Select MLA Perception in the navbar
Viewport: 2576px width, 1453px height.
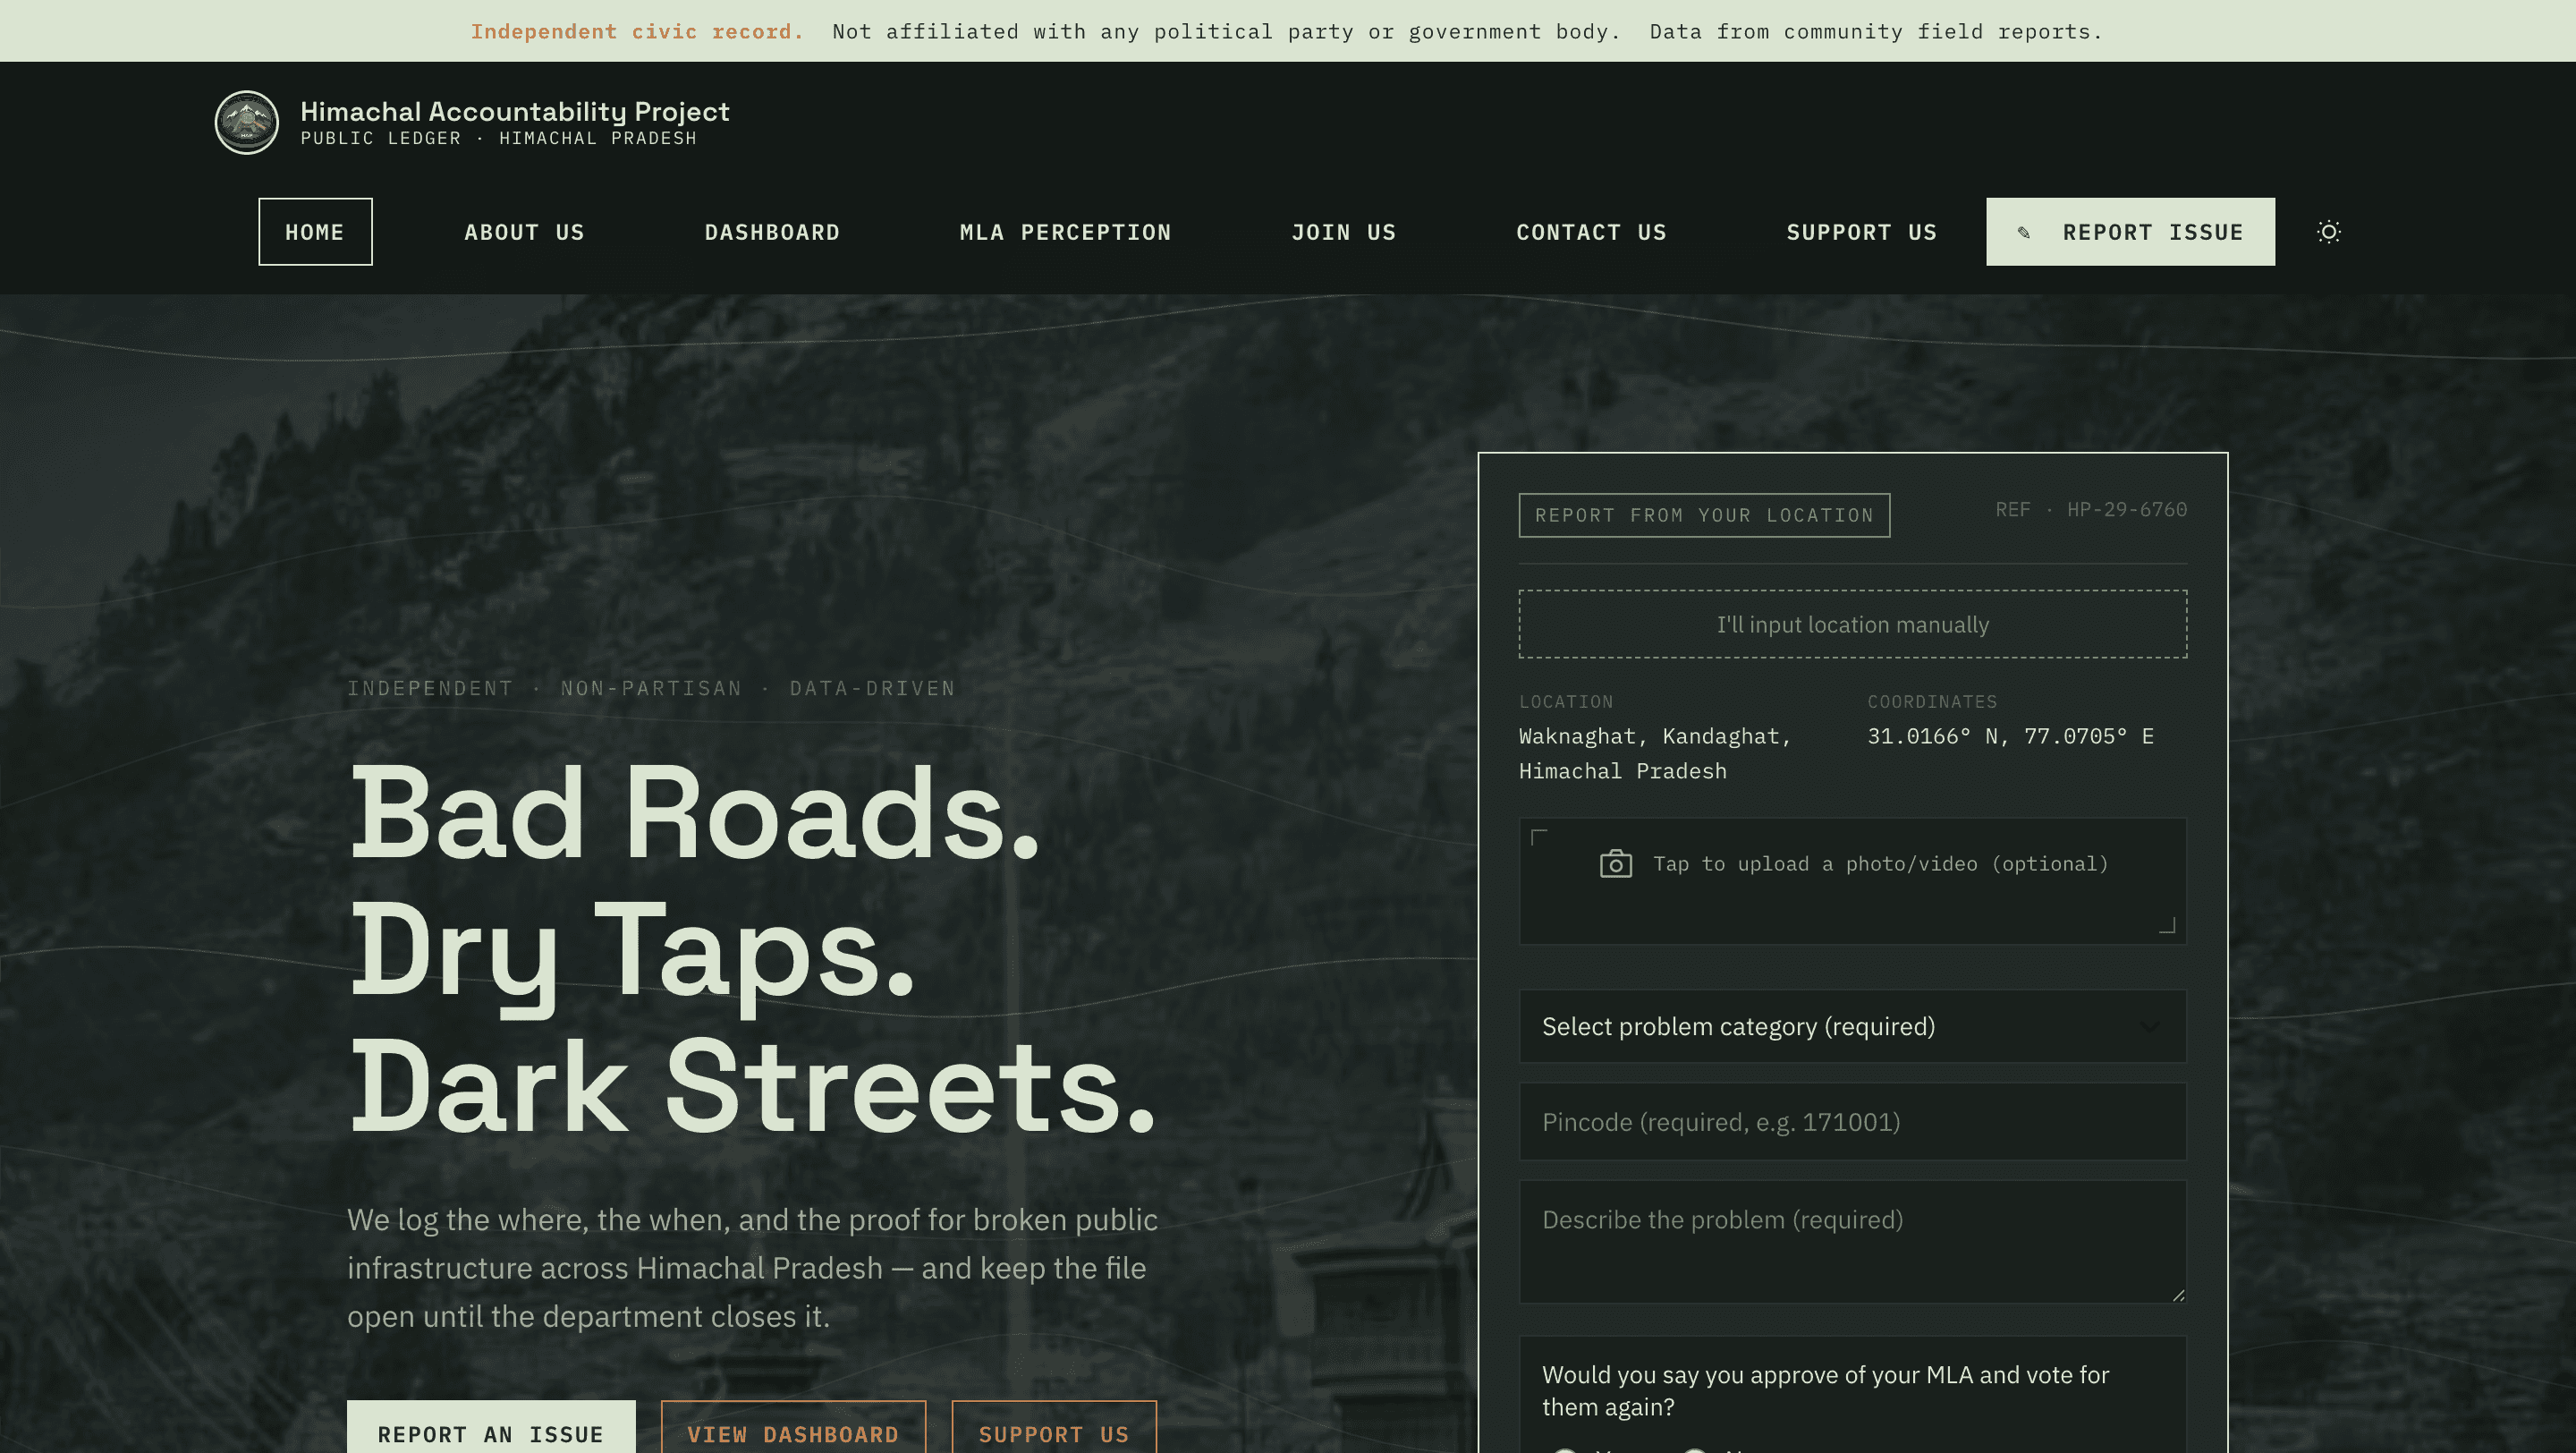(x=1065, y=232)
